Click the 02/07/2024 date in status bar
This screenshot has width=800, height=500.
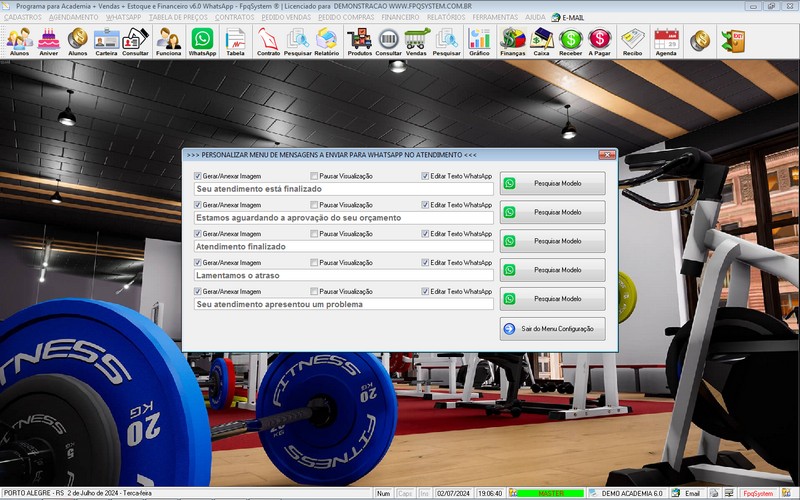454,493
